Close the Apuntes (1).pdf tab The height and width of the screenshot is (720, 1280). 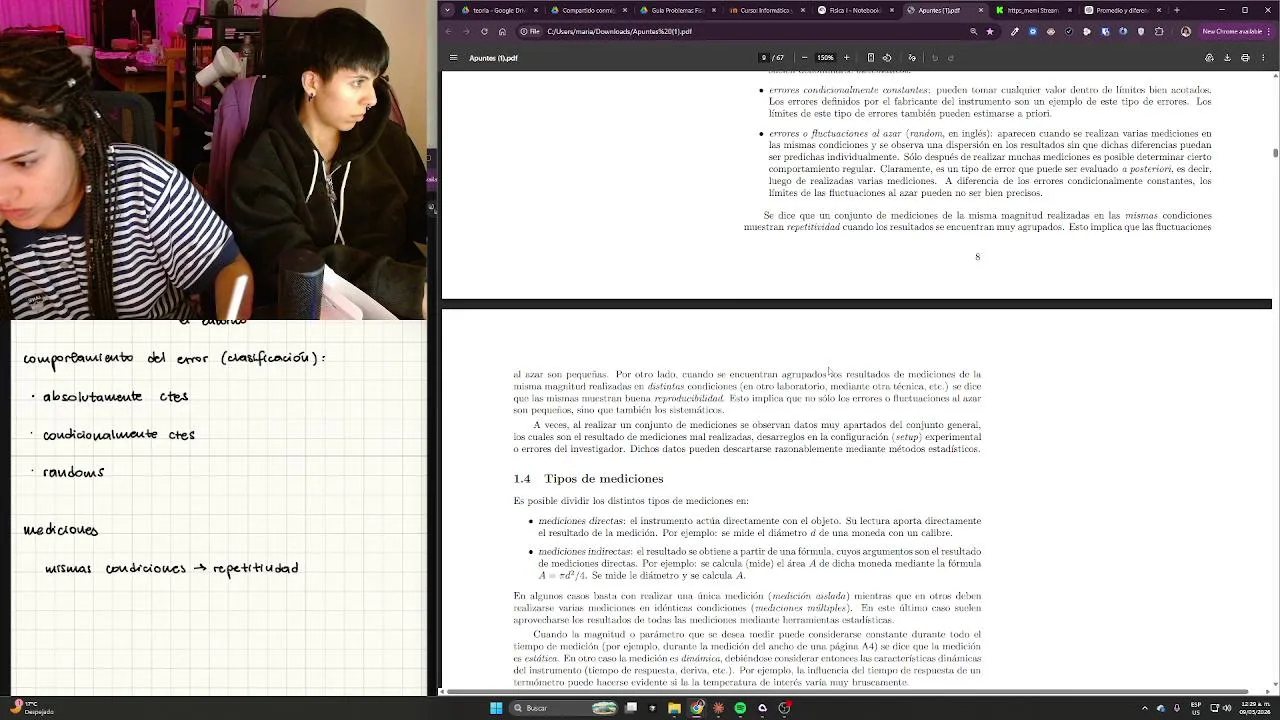tap(981, 10)
